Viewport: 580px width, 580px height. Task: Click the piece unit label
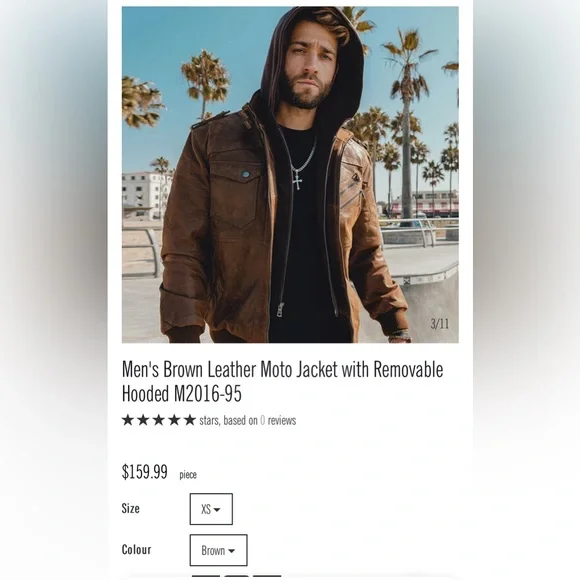(x=188, y=475)
